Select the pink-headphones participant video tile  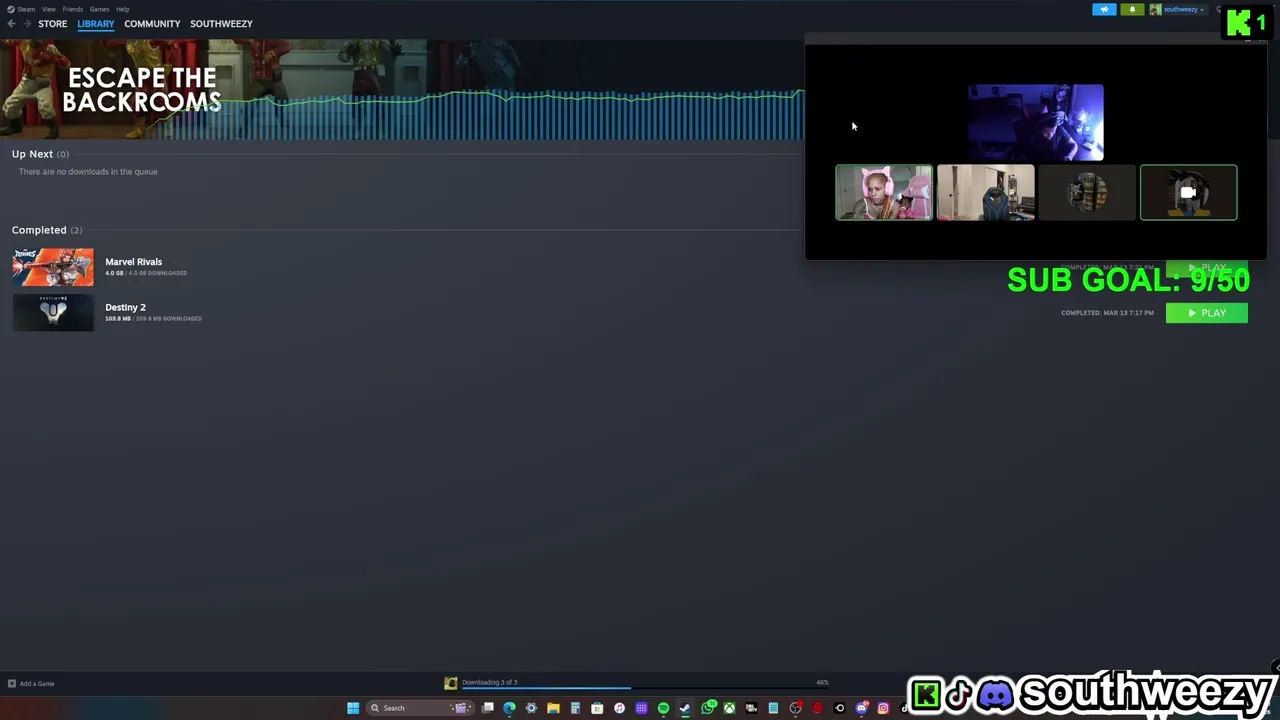[x=884, y=192]
